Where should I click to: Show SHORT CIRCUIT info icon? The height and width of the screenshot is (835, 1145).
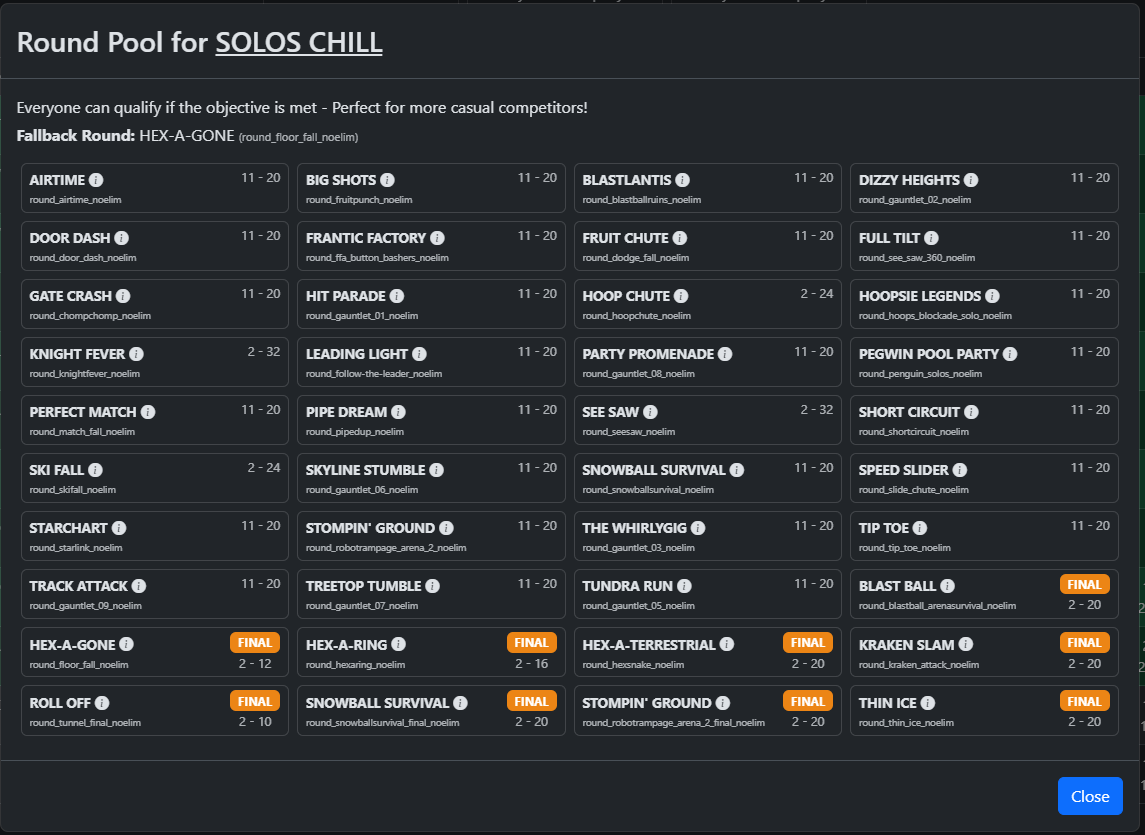point(971,412)
